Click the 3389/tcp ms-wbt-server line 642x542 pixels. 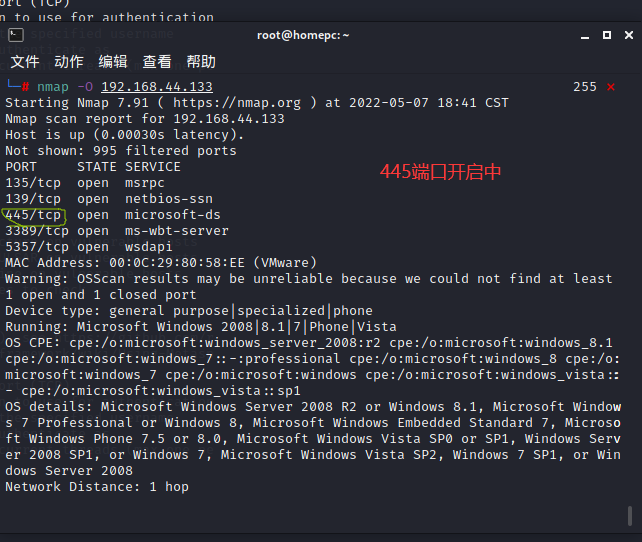tap(117, 231)
